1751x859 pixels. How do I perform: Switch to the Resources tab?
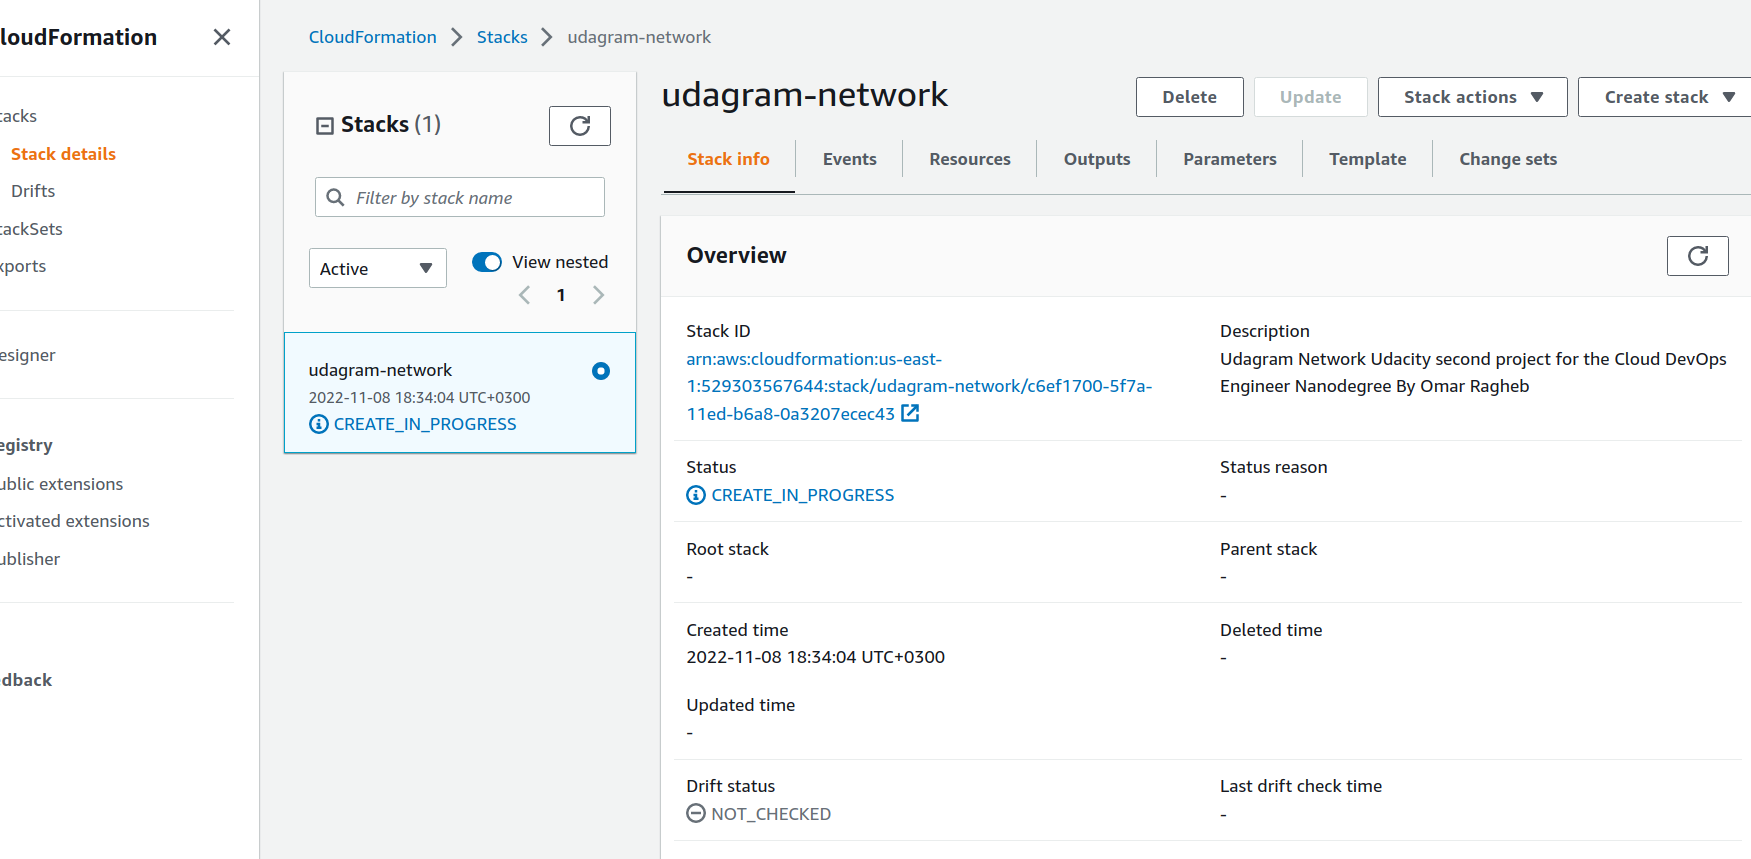(970, 159)
